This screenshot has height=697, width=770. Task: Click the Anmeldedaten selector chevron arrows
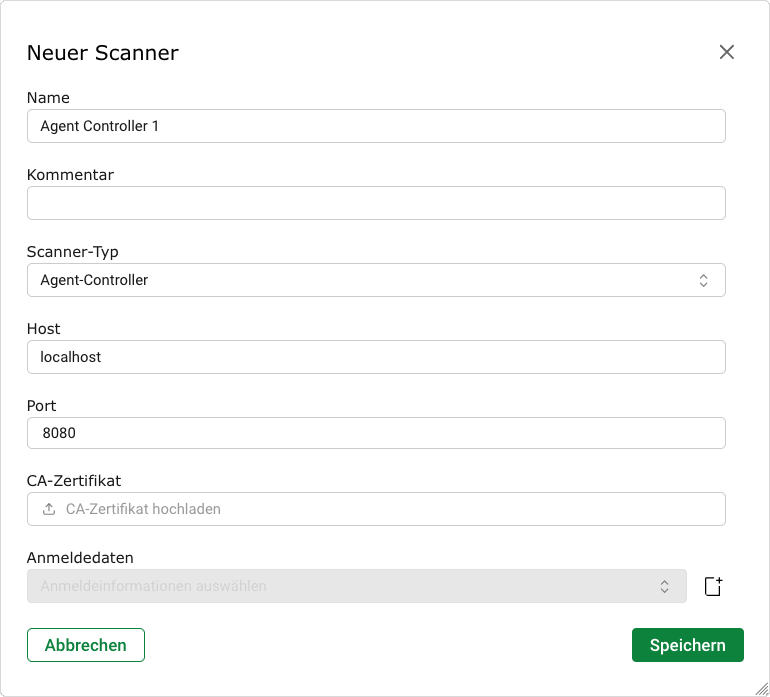(x=664, y=587)
